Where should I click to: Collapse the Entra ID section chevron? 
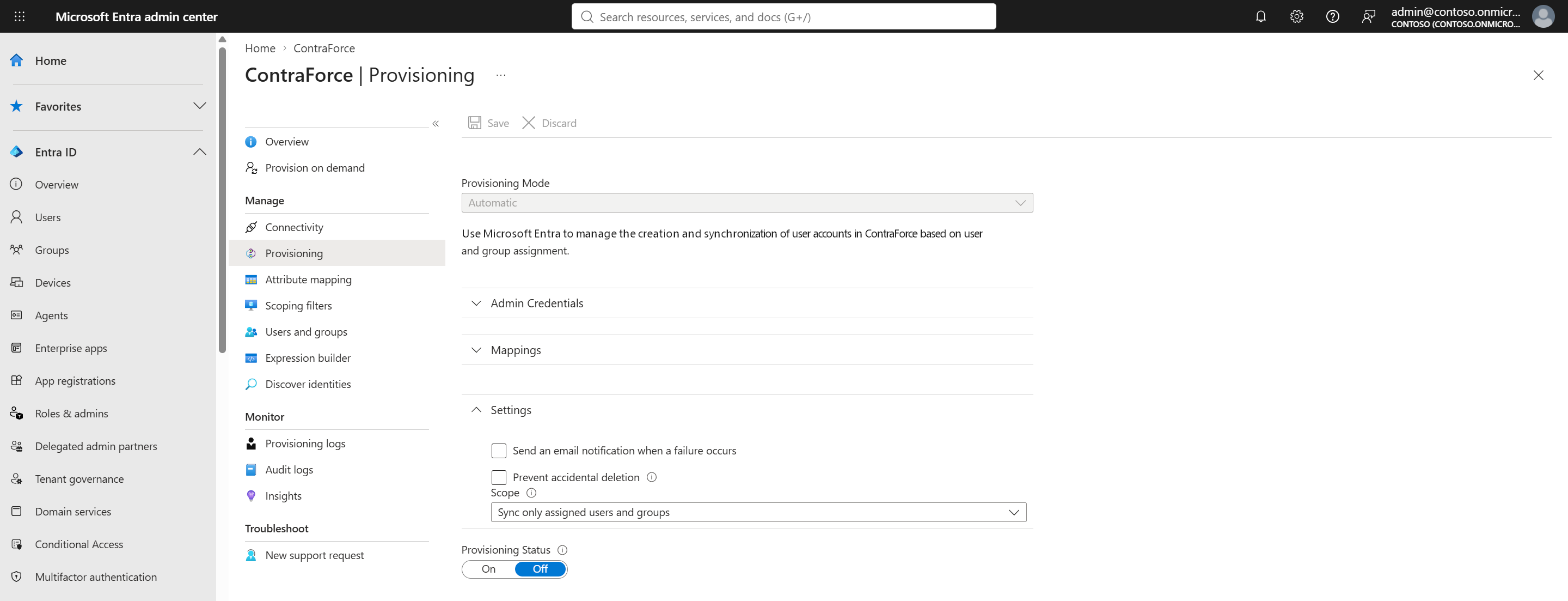[199, 152]
